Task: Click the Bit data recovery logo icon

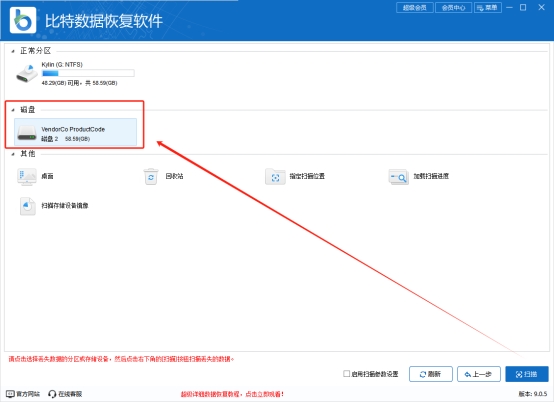Action: pos(23,20)
